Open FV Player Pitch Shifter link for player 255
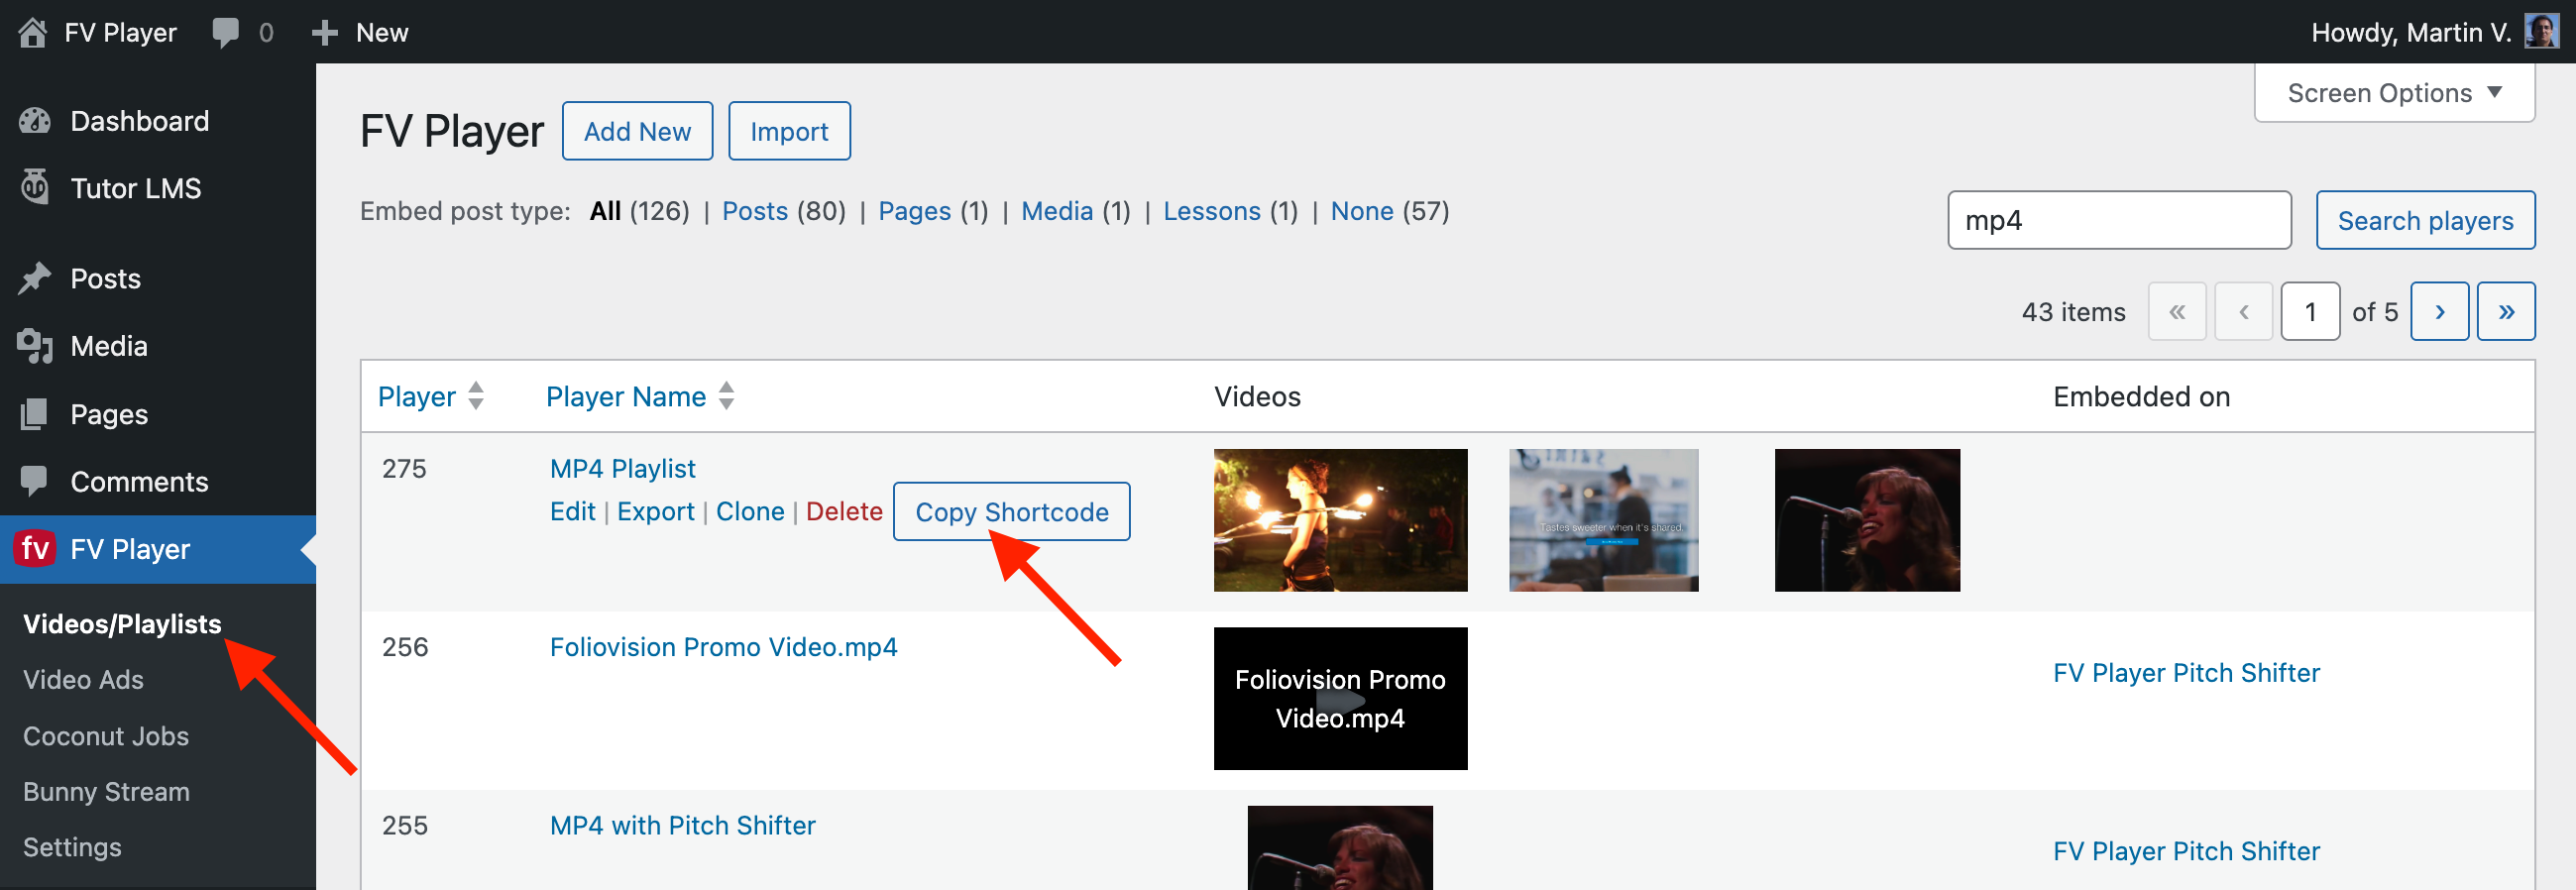Screen dimensions: 2576x890 (2186, 851)
